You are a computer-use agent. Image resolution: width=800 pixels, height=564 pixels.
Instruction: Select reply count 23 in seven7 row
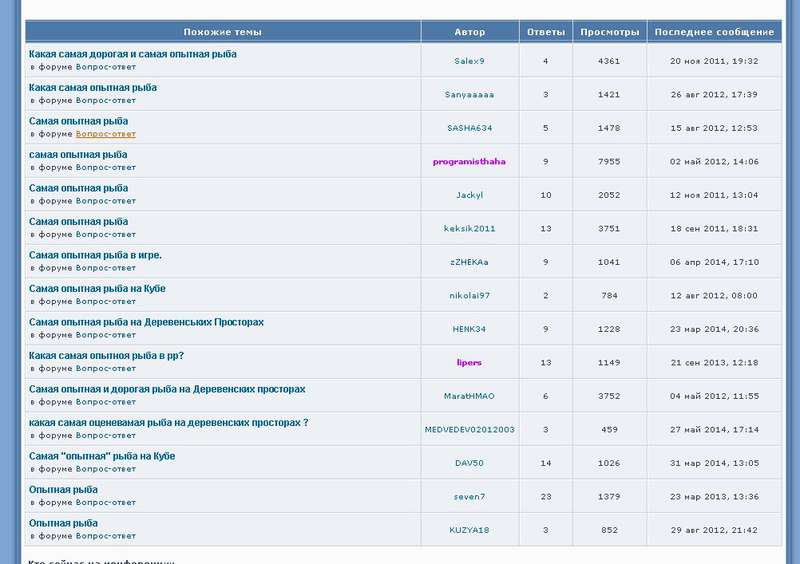546,497
